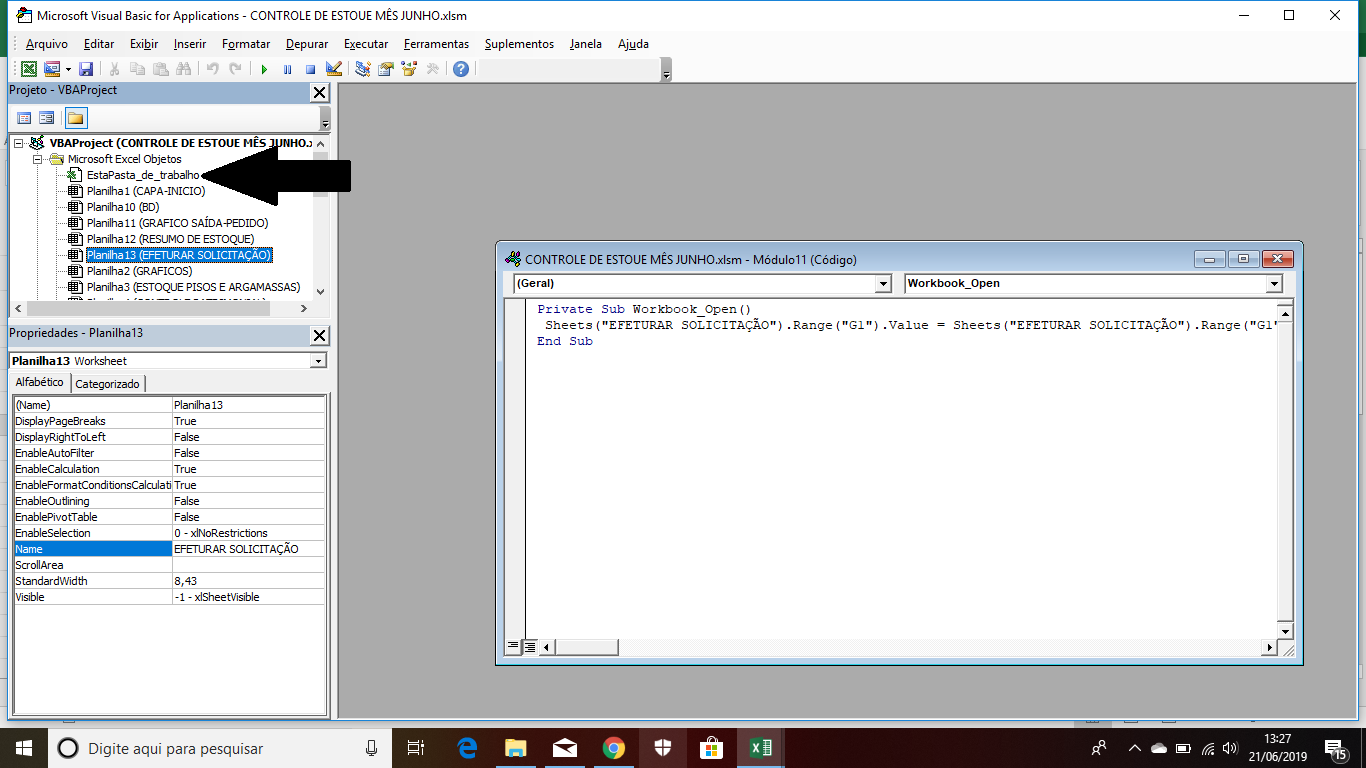
Task: Open the Workbook_Open procedure dropdown
Action: (x=1274, y=284)
